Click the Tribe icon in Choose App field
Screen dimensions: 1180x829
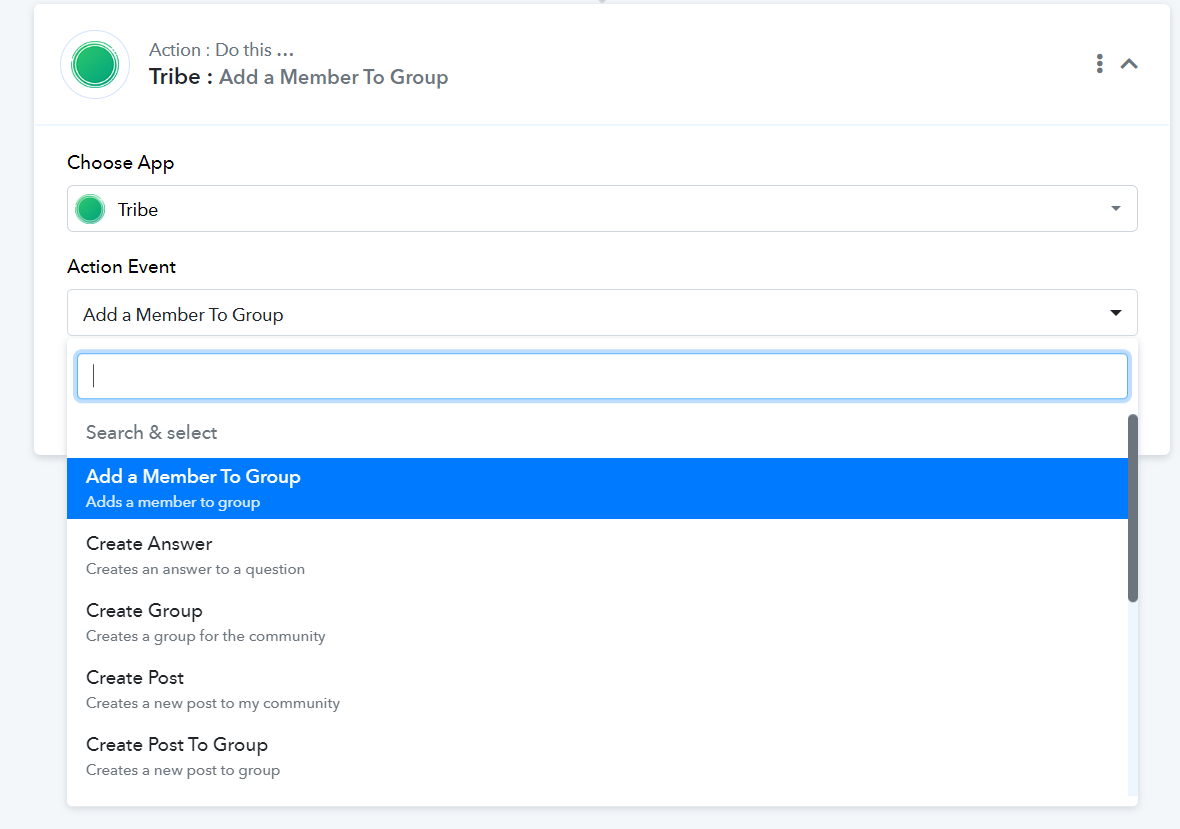tap(90, 209)
